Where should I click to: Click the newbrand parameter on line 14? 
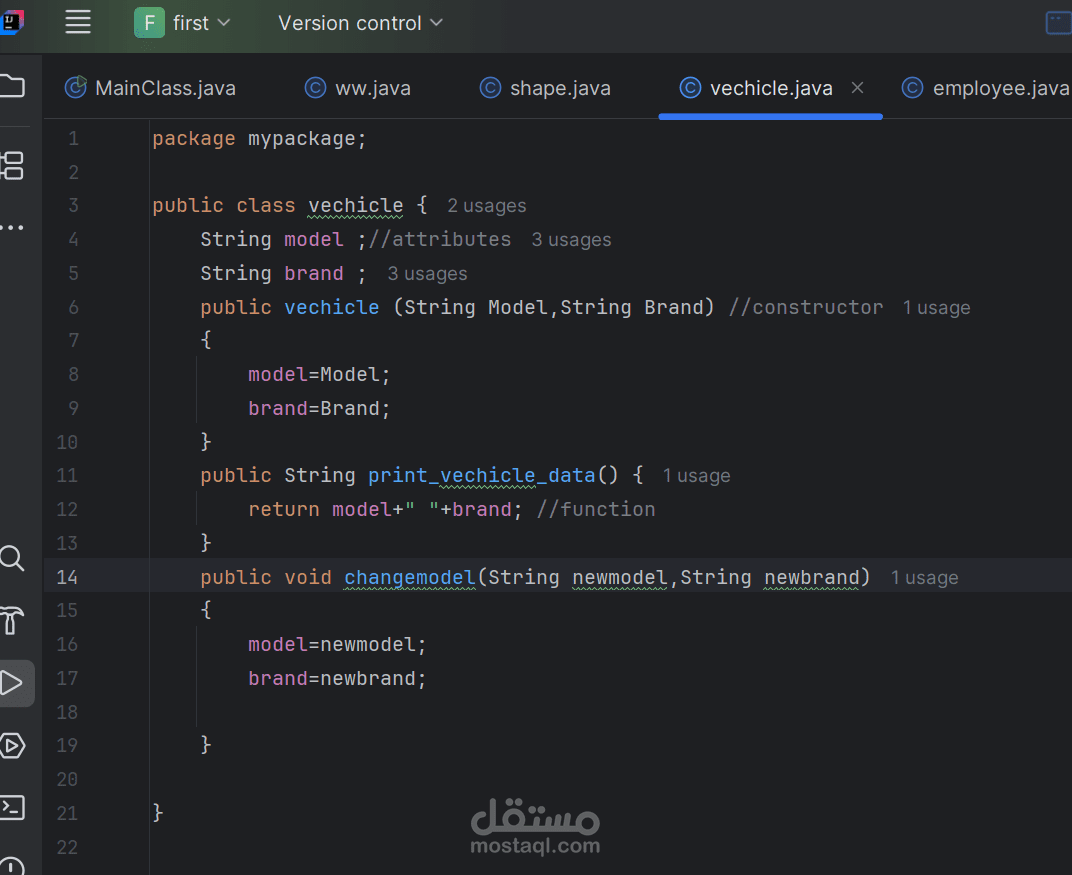tap(812, 578)
